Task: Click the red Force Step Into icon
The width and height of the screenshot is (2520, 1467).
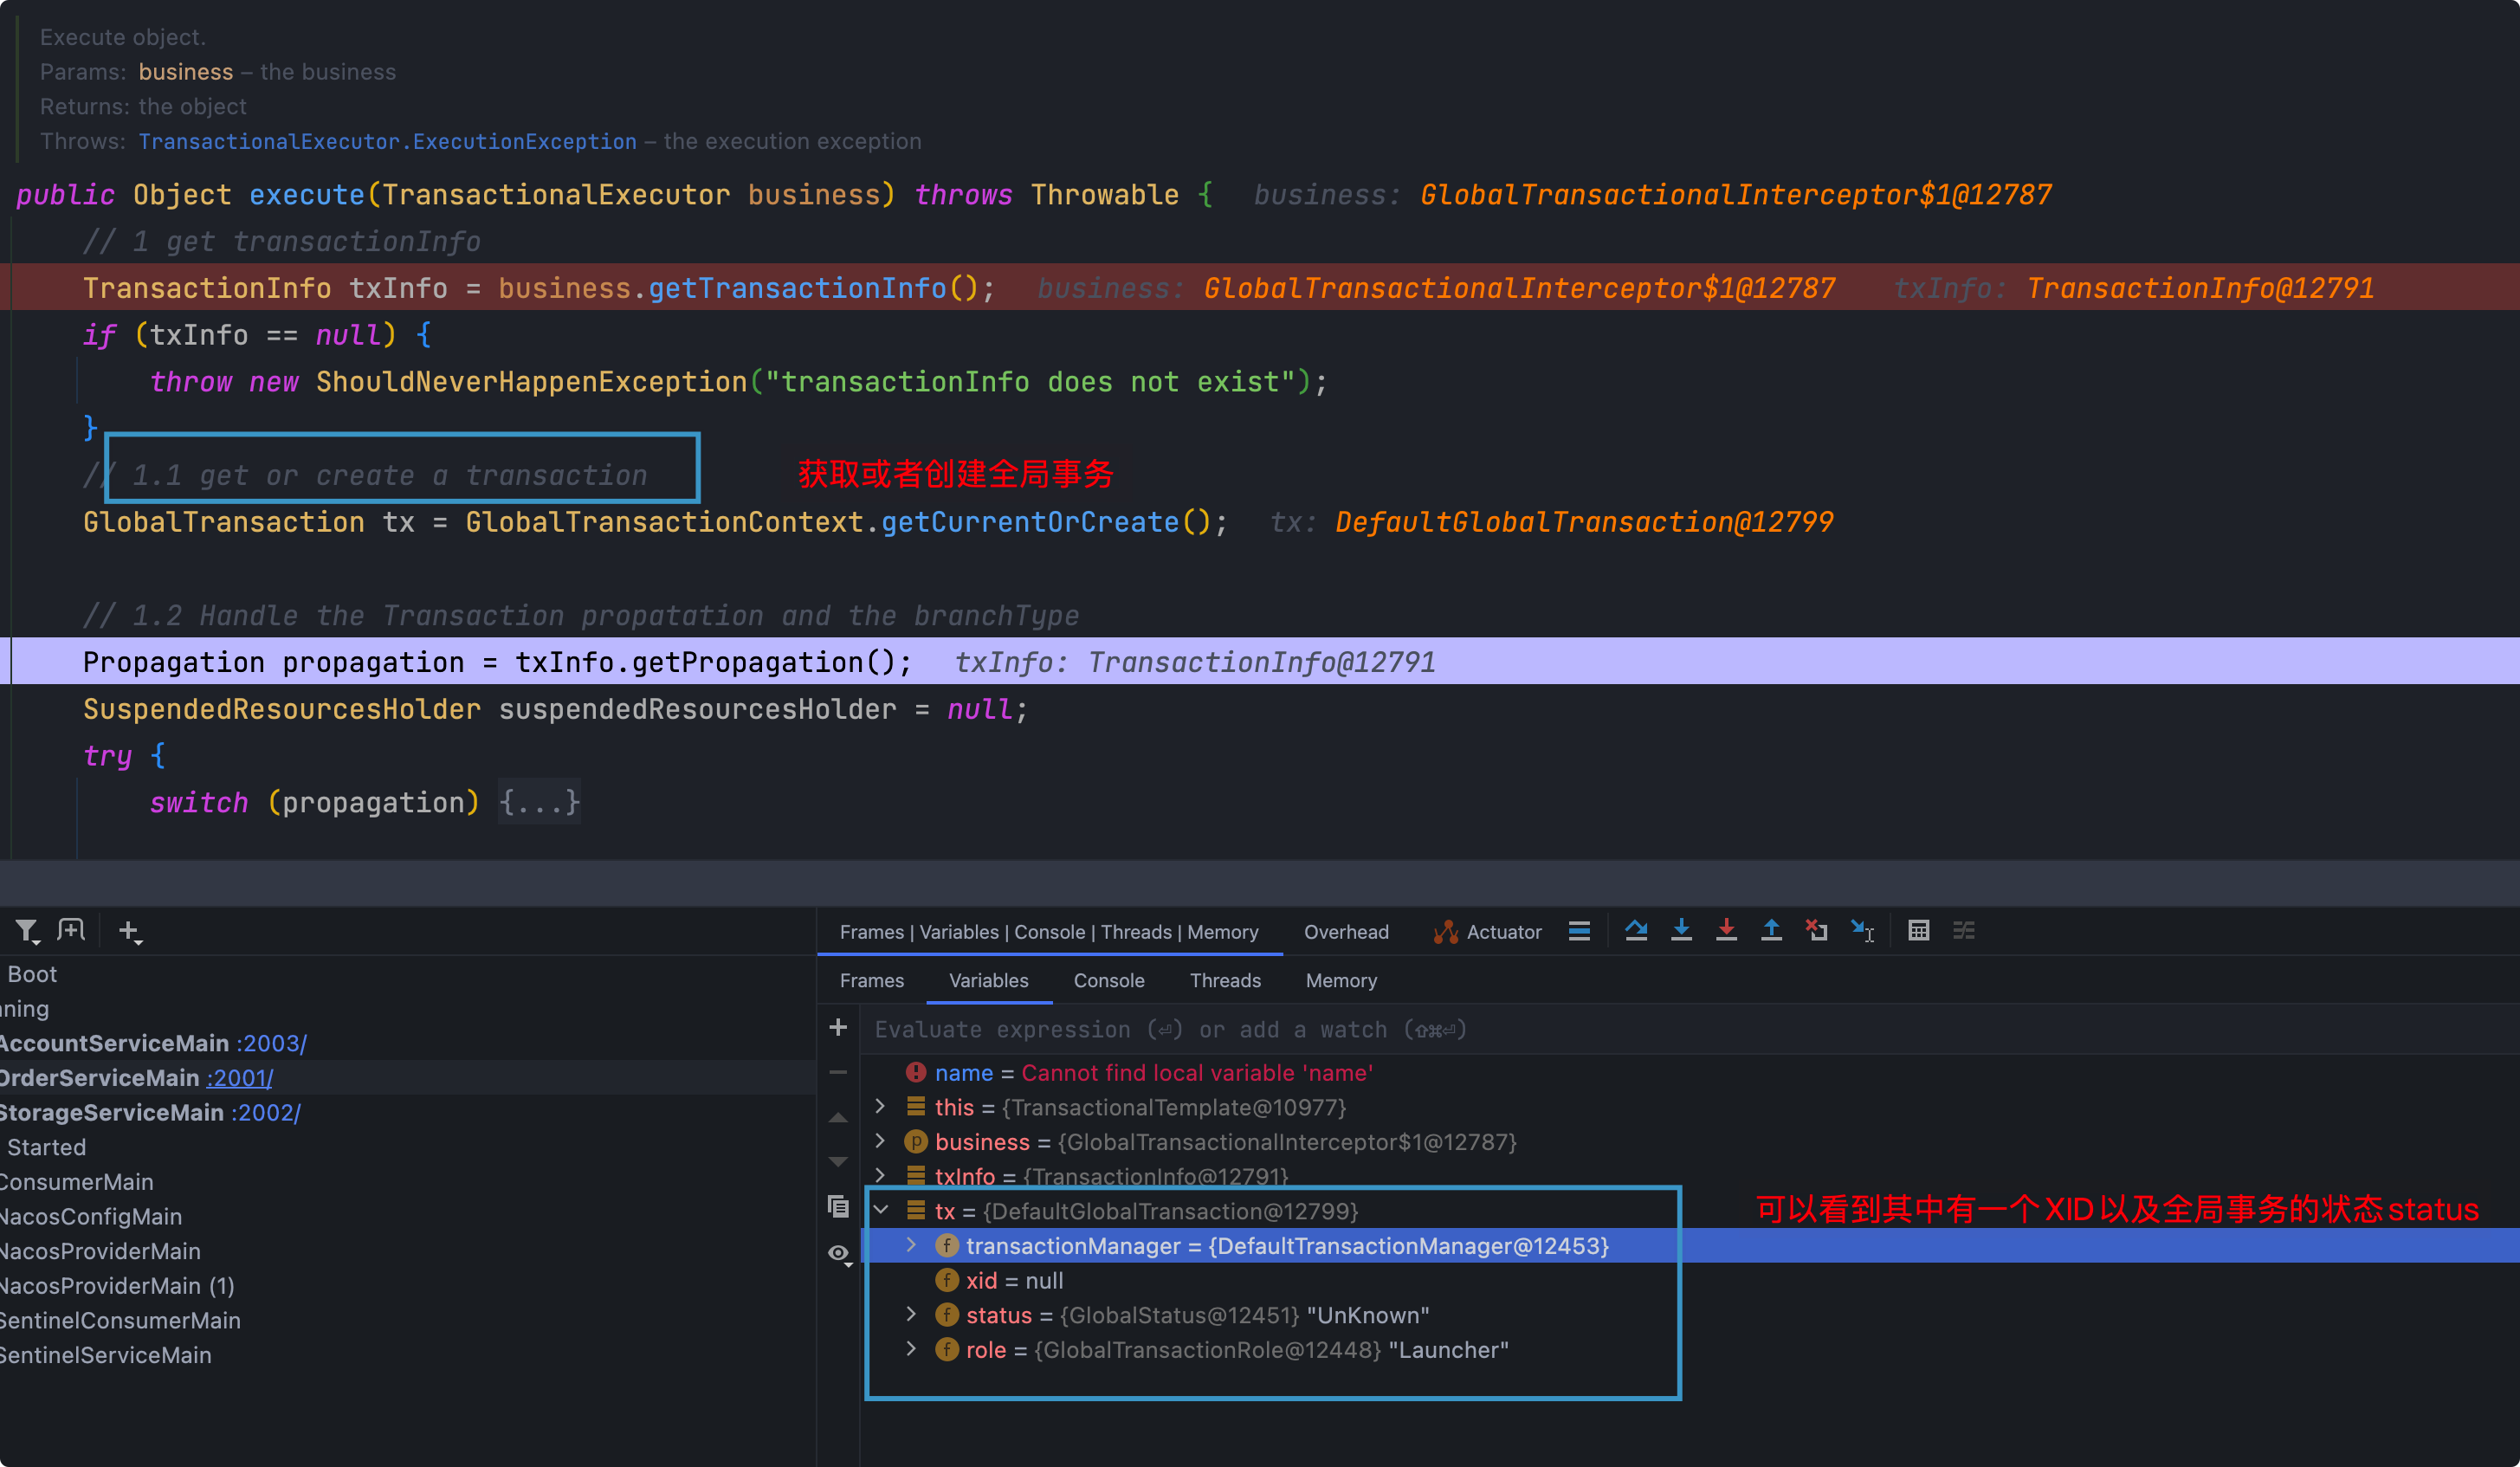Action: [x=1726, y=931]
